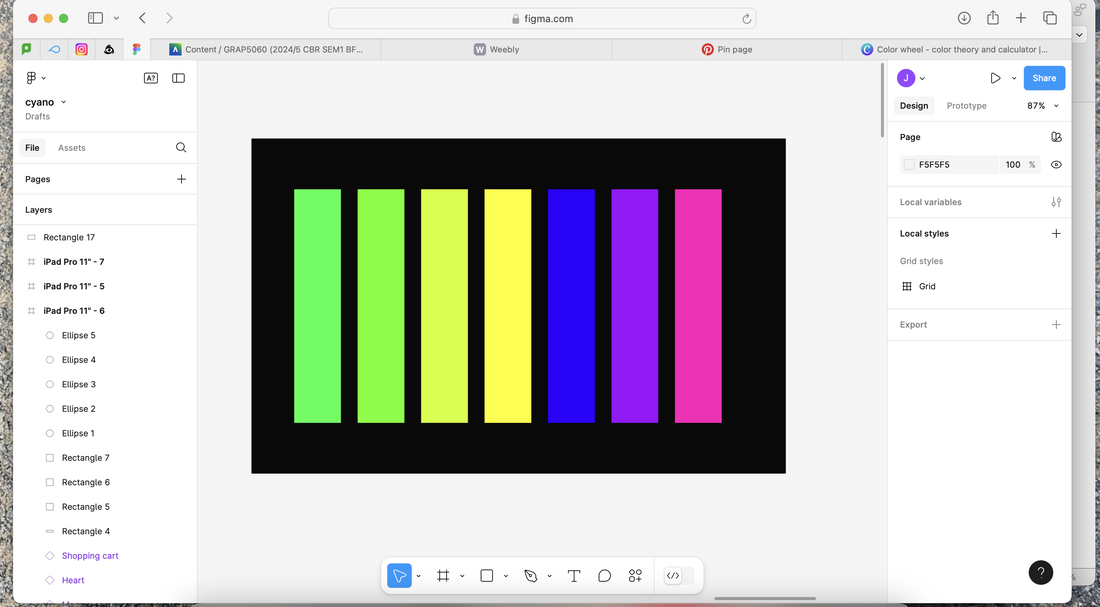
Task: Open the help question mark button
Action: tap(1040, 572)
